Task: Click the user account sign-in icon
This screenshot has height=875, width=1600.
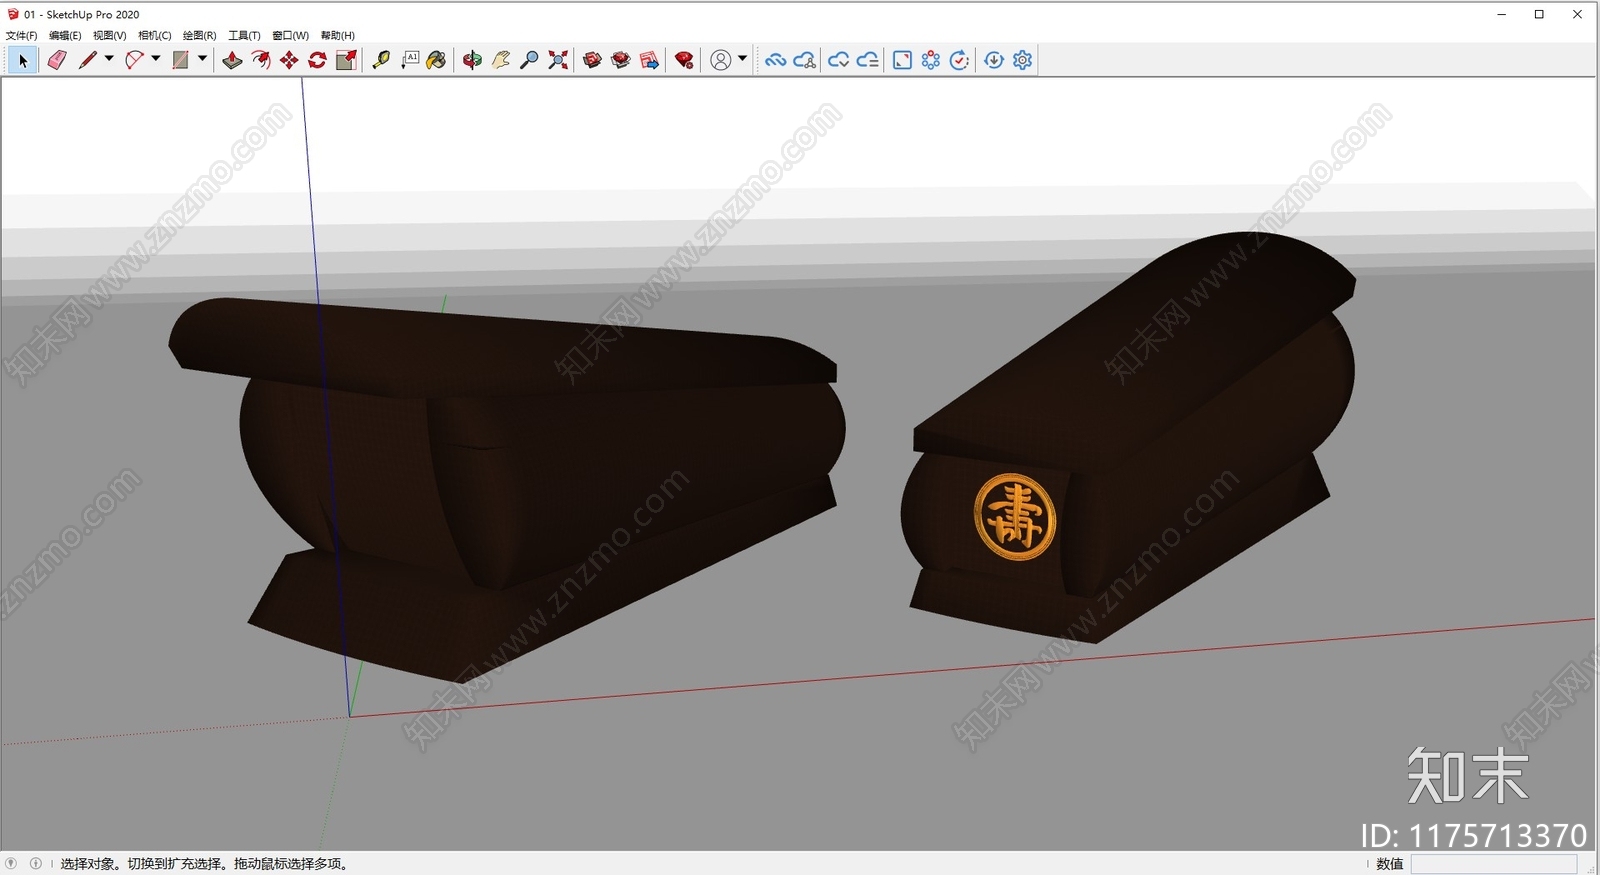Action: pyautogui.click(x=720, y=61)
